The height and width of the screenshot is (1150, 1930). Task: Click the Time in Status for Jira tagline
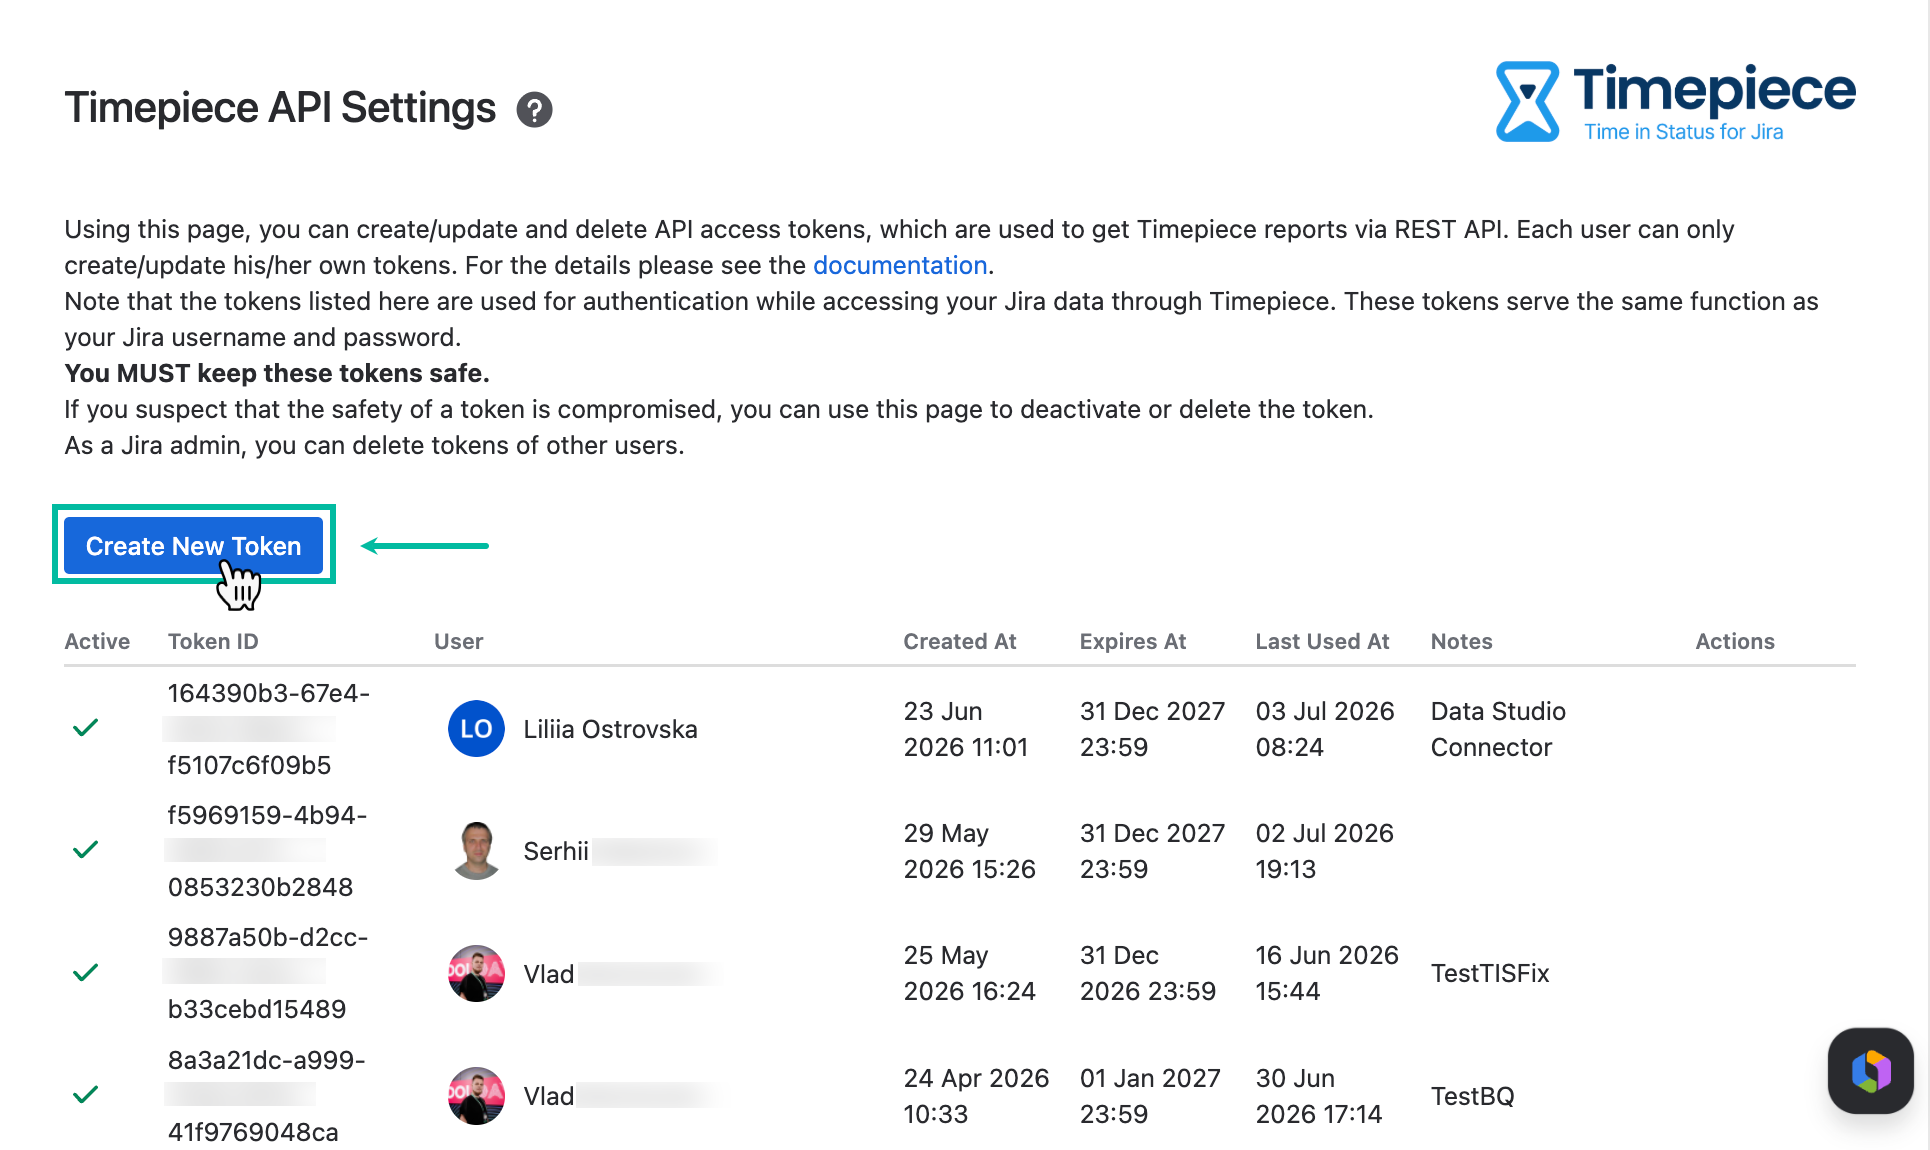point(1683,132)
